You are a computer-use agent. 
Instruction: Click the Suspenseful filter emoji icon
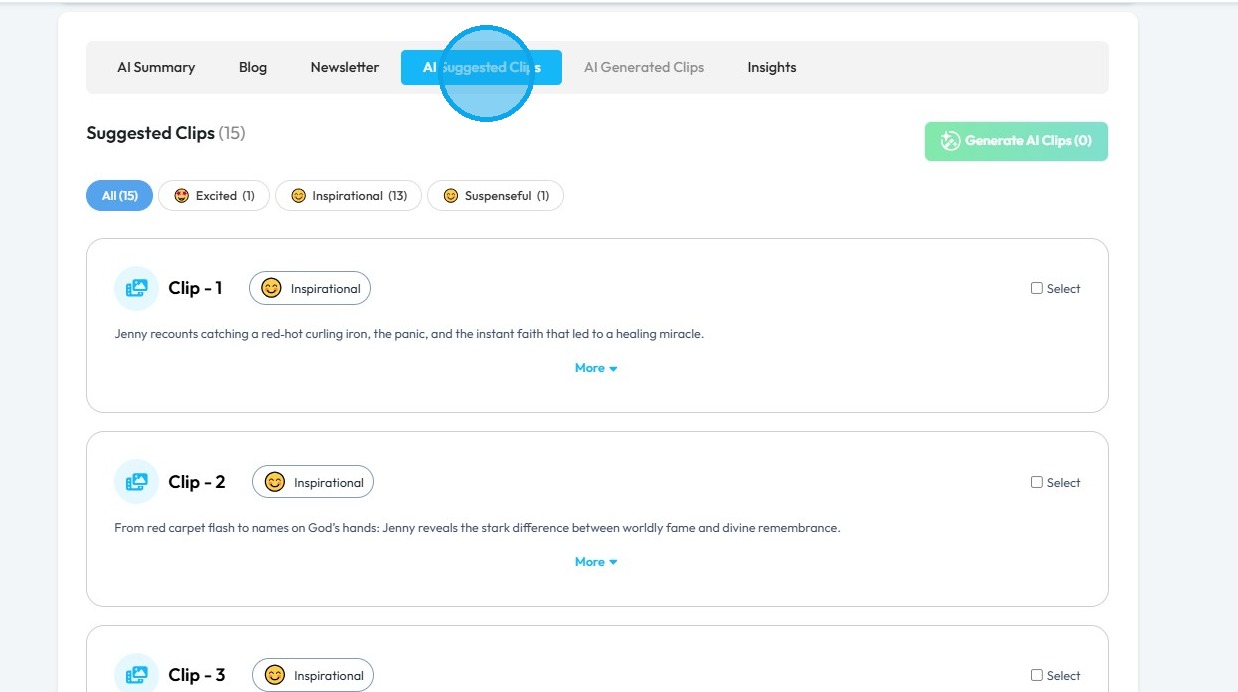point(450,196)
